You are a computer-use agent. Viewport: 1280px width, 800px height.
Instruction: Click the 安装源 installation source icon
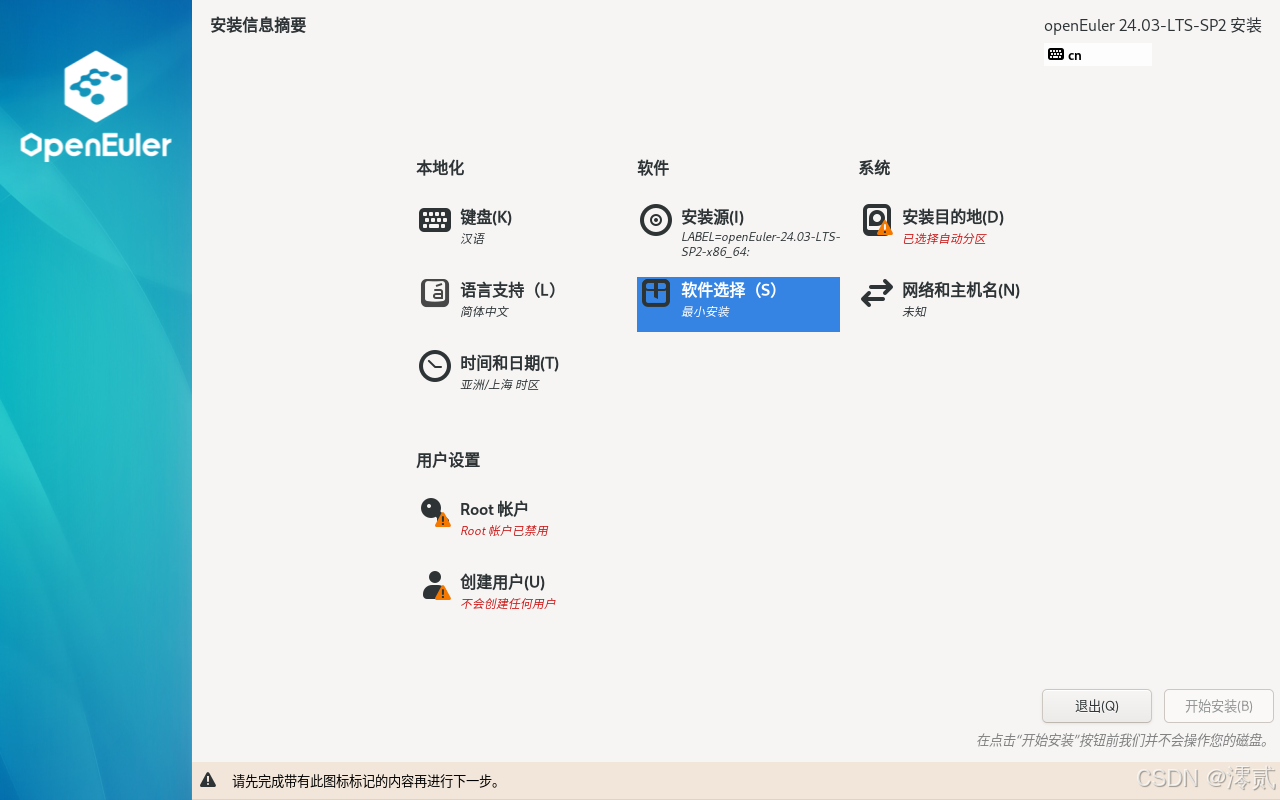pyautogui.click(x=655, y=220)
